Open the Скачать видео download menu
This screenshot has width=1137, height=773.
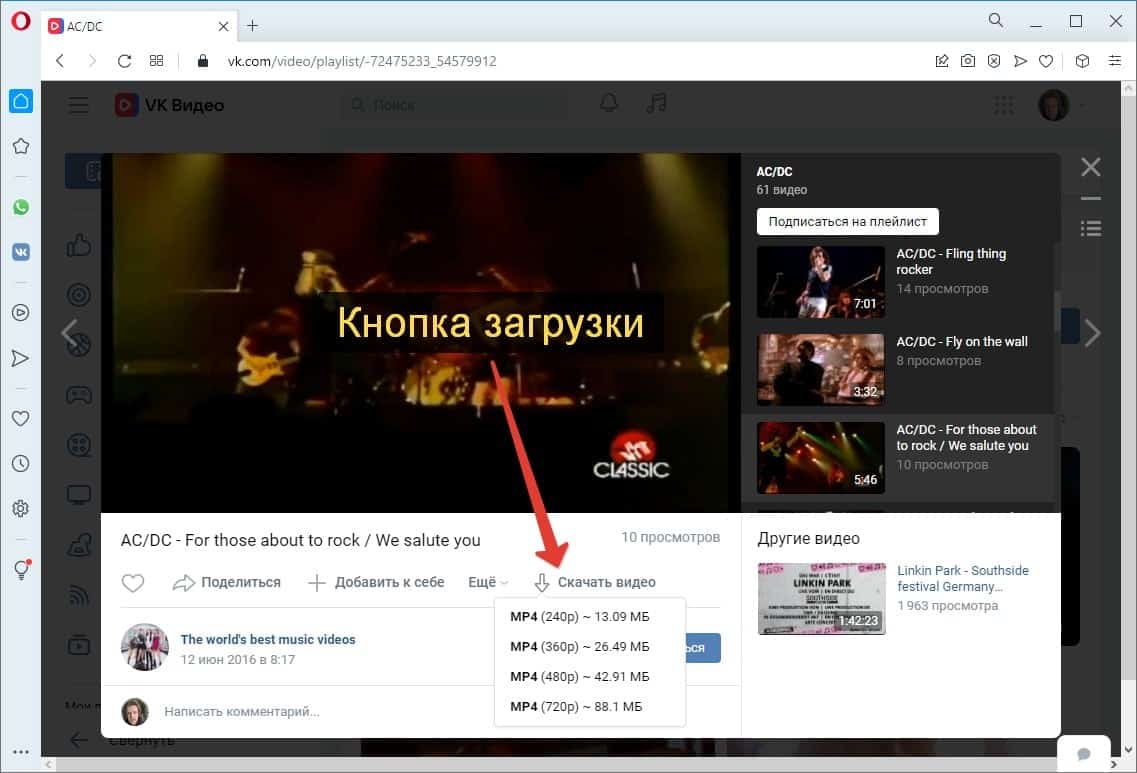pos(595,582)
